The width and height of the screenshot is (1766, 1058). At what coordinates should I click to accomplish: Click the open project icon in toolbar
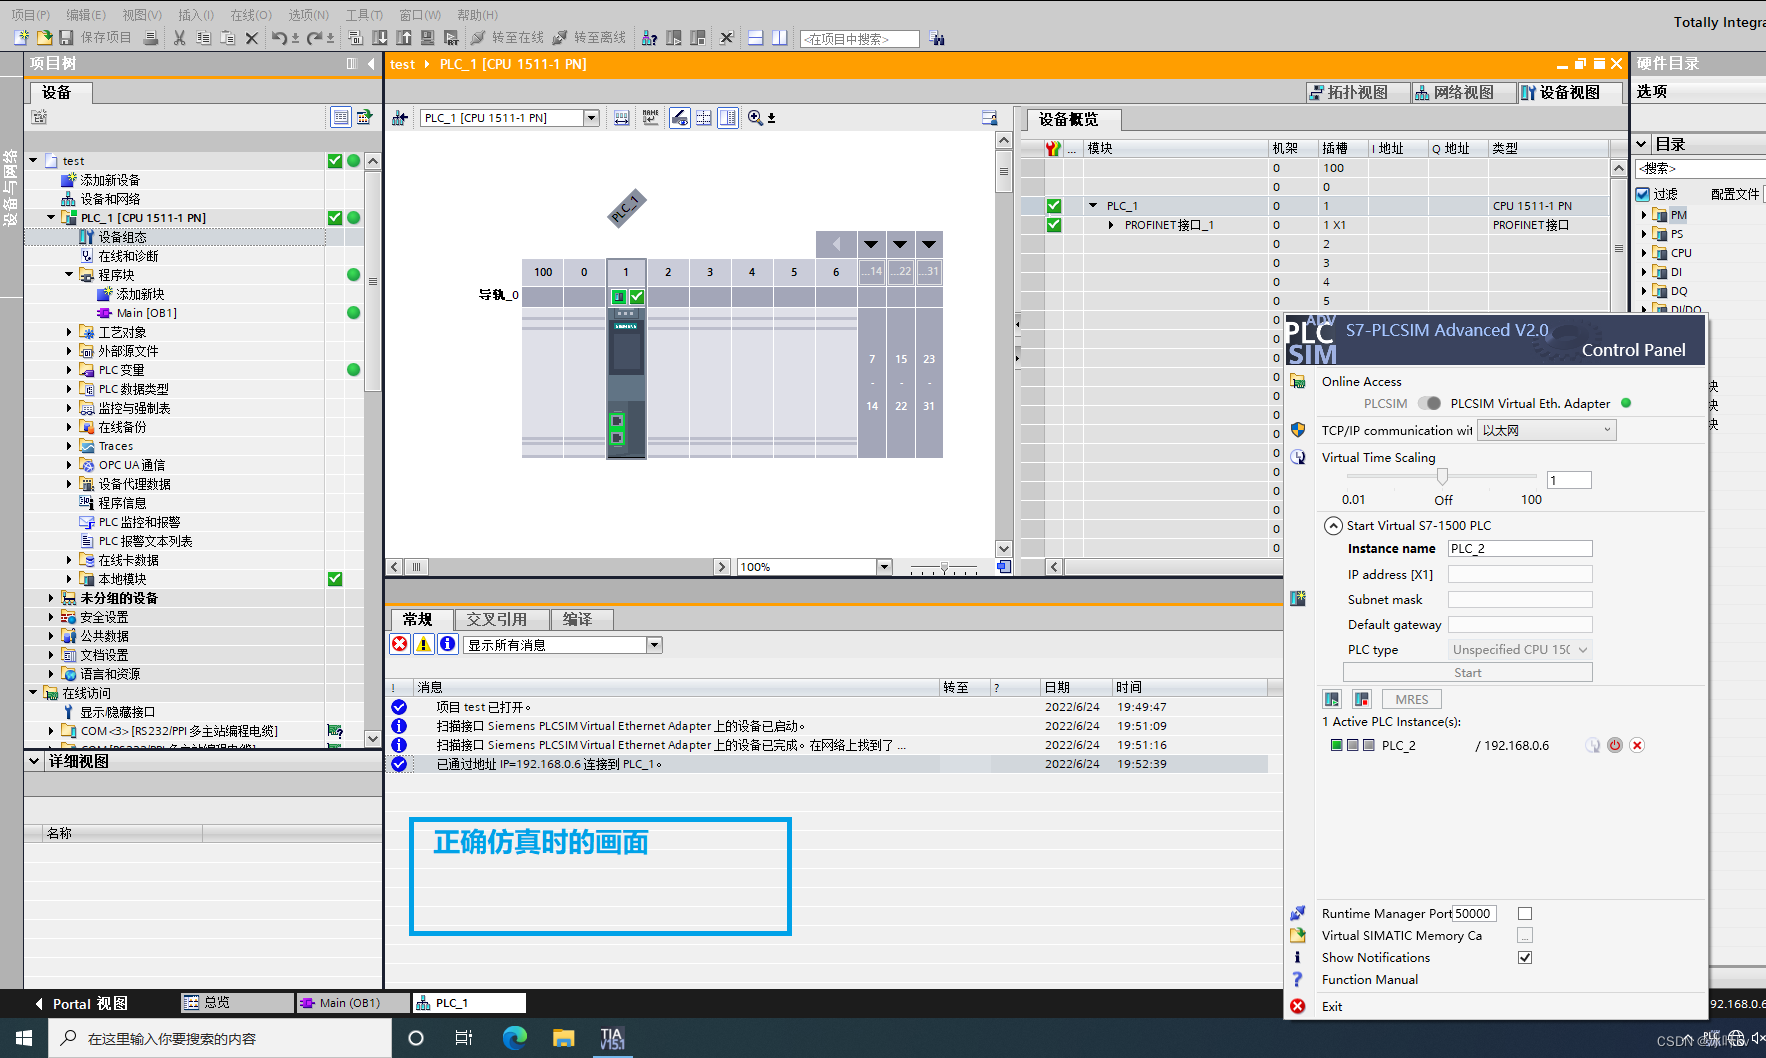pyautogui.click(x=44, y=38)
